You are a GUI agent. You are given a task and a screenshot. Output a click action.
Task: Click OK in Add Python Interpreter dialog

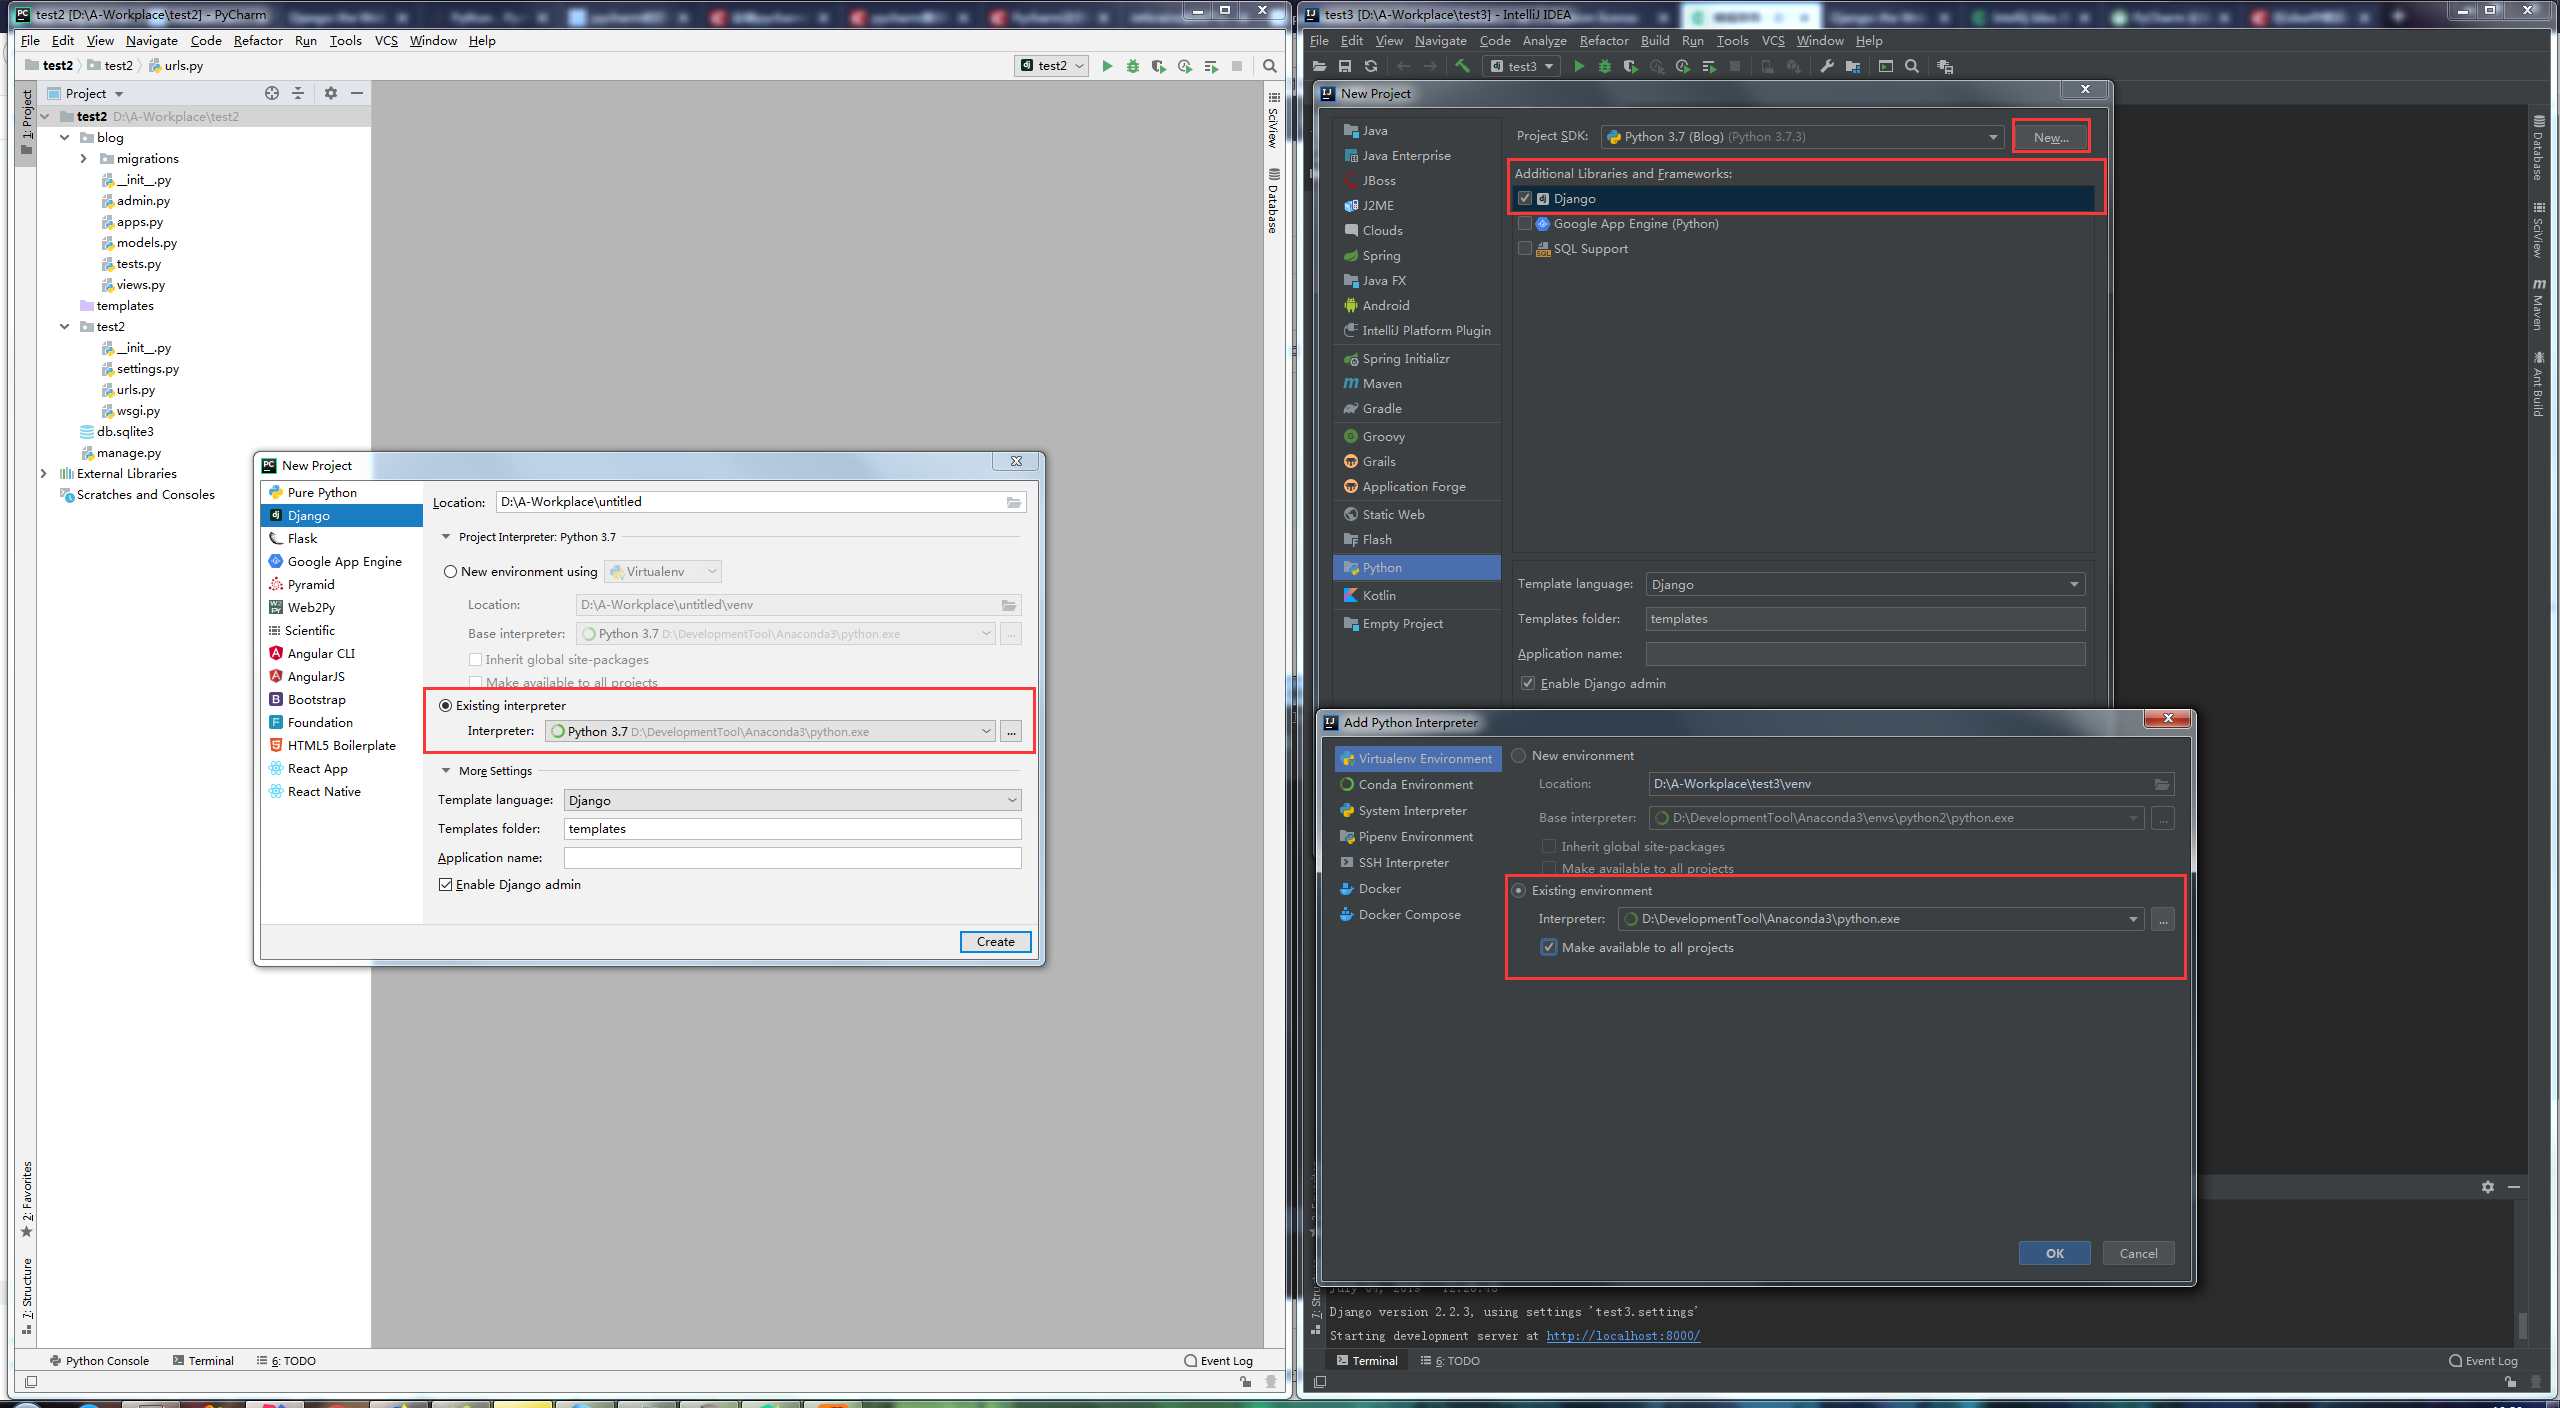2054,1253
